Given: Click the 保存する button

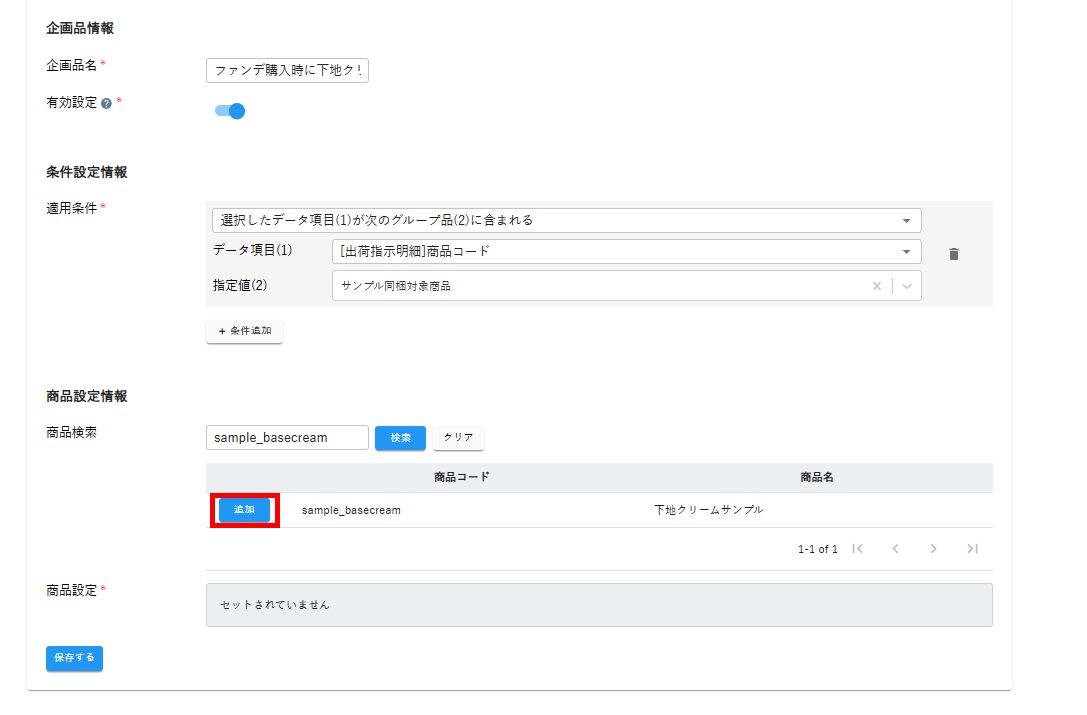Looking at the screenshot, I should click(74, 658).
